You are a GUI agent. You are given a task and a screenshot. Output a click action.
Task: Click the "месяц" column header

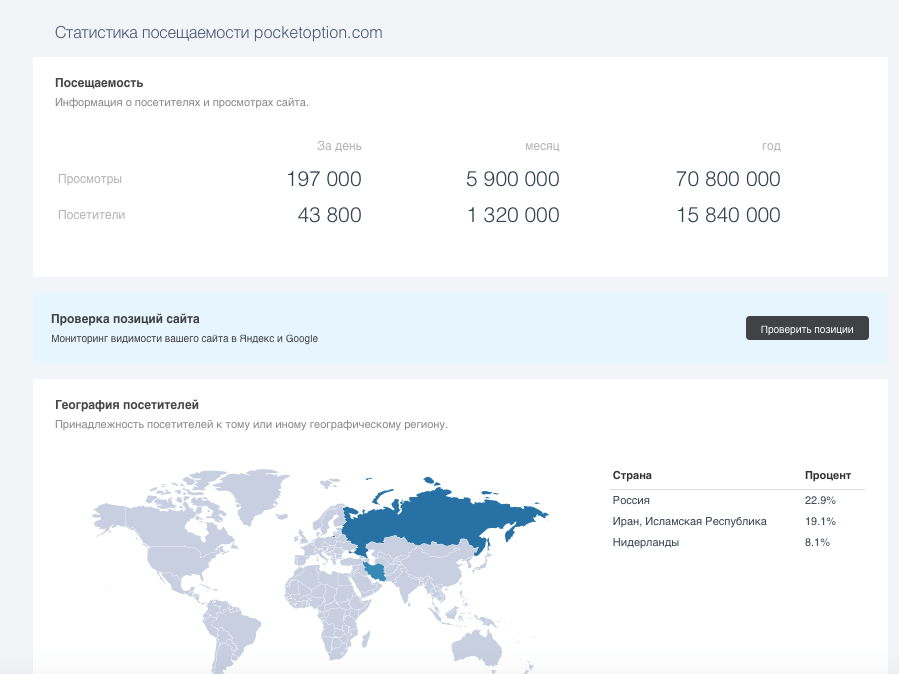[x=542, y=146]
